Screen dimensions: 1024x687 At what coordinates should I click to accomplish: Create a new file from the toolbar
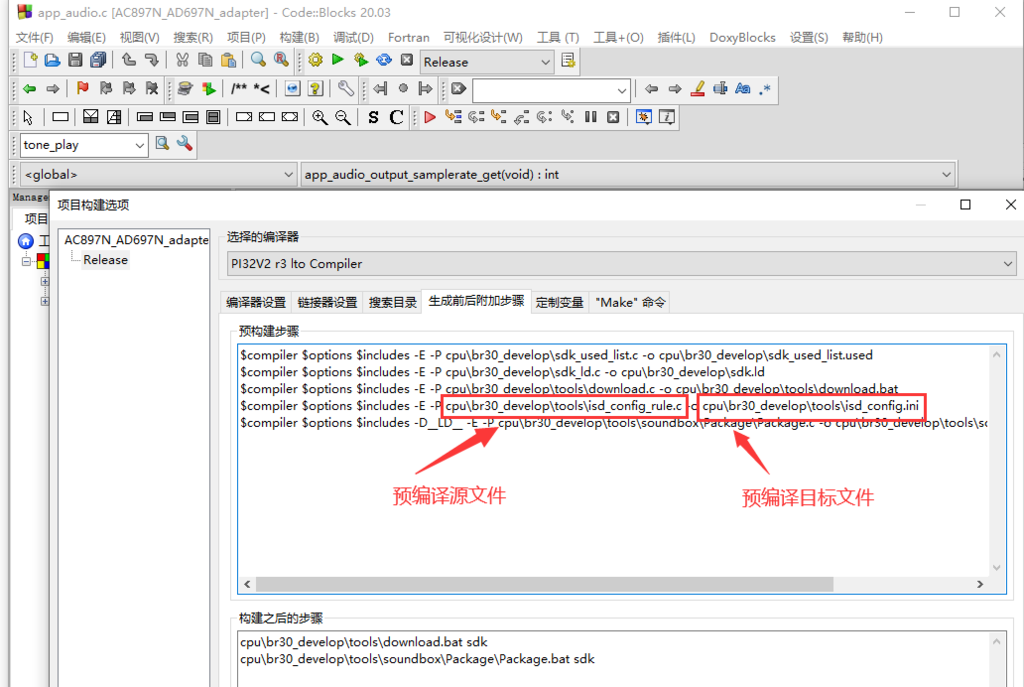pos(30,61)
